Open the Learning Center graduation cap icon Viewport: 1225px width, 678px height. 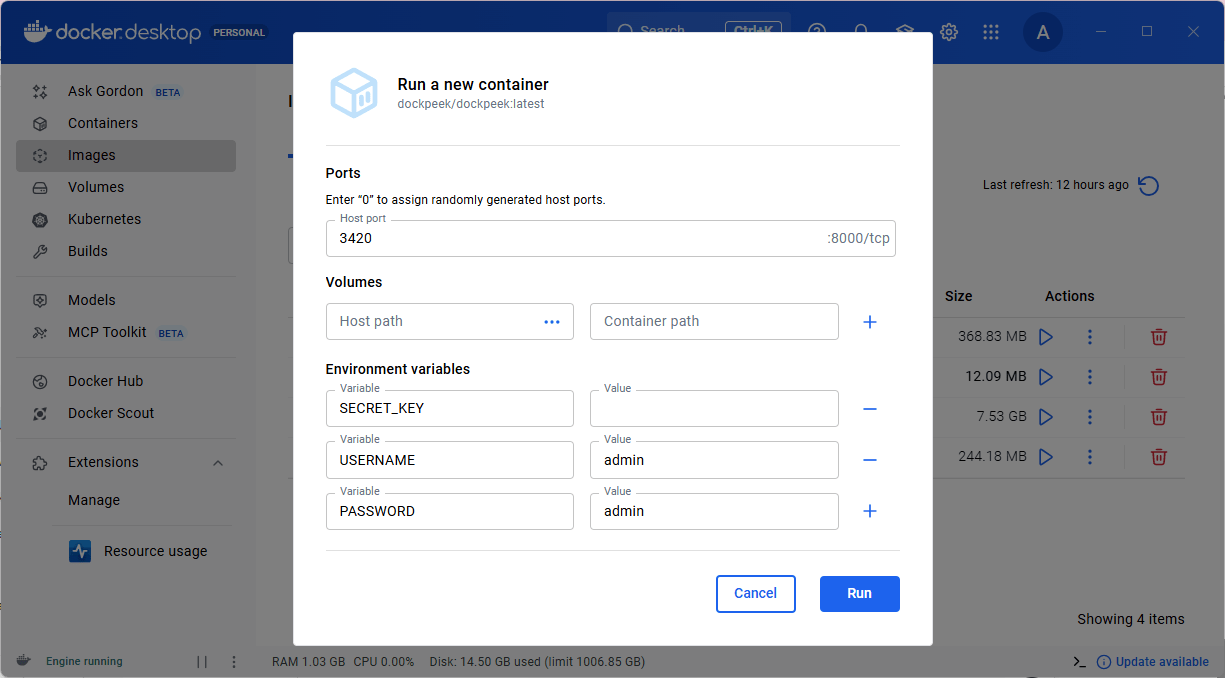click(x=904, y=31)
